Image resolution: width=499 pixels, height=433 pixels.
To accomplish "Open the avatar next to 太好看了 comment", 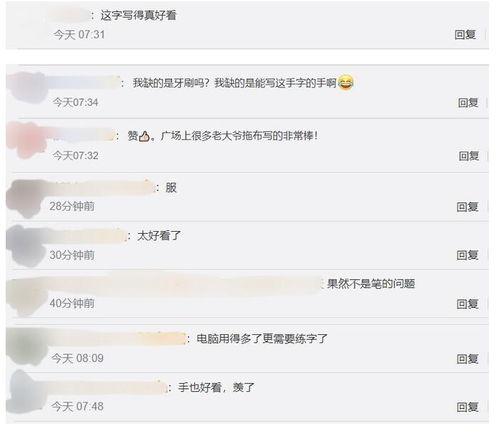I will click(26, 246).
